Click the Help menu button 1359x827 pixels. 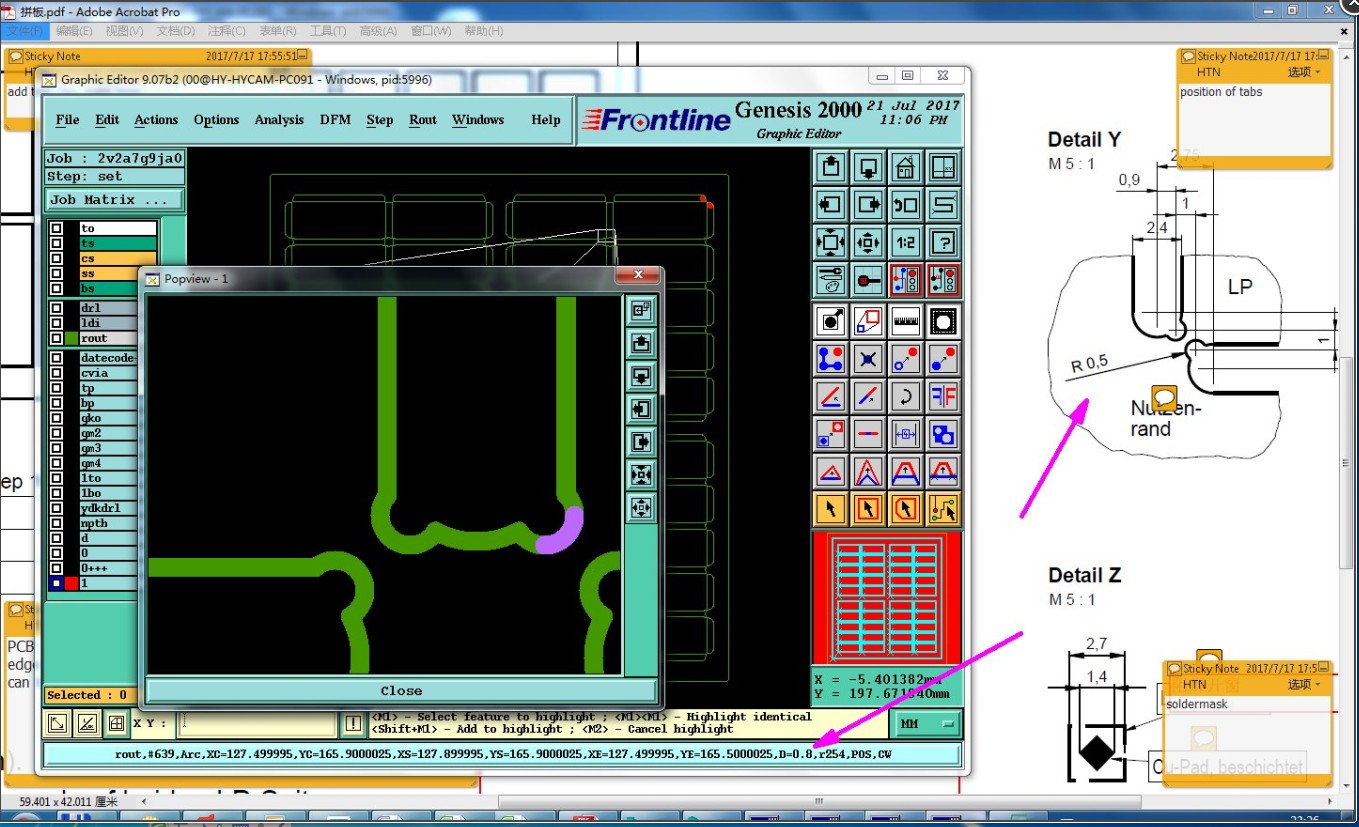546,120
